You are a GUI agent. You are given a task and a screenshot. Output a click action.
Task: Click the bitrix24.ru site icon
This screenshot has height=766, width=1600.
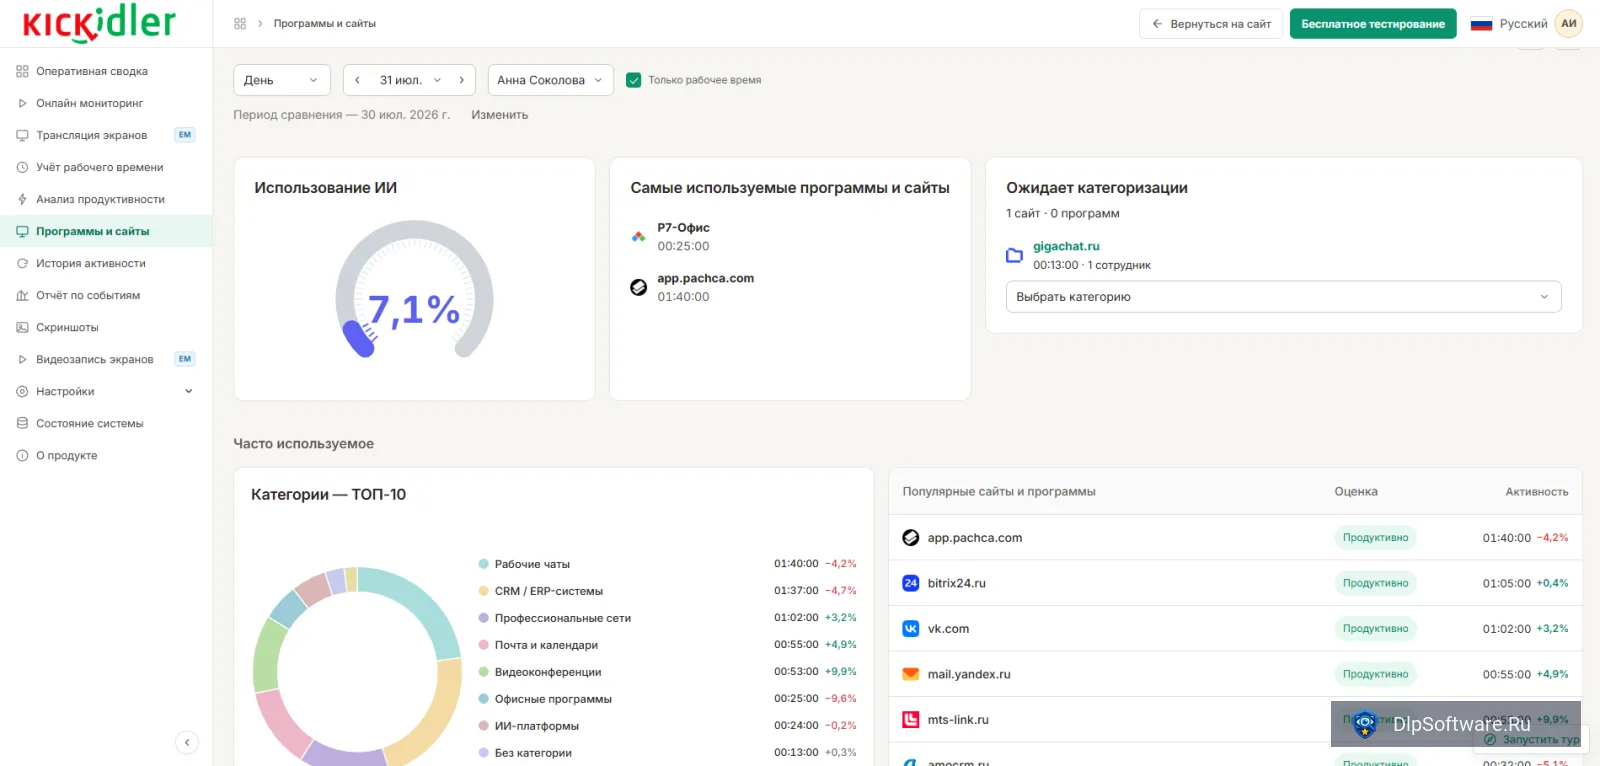910,583
